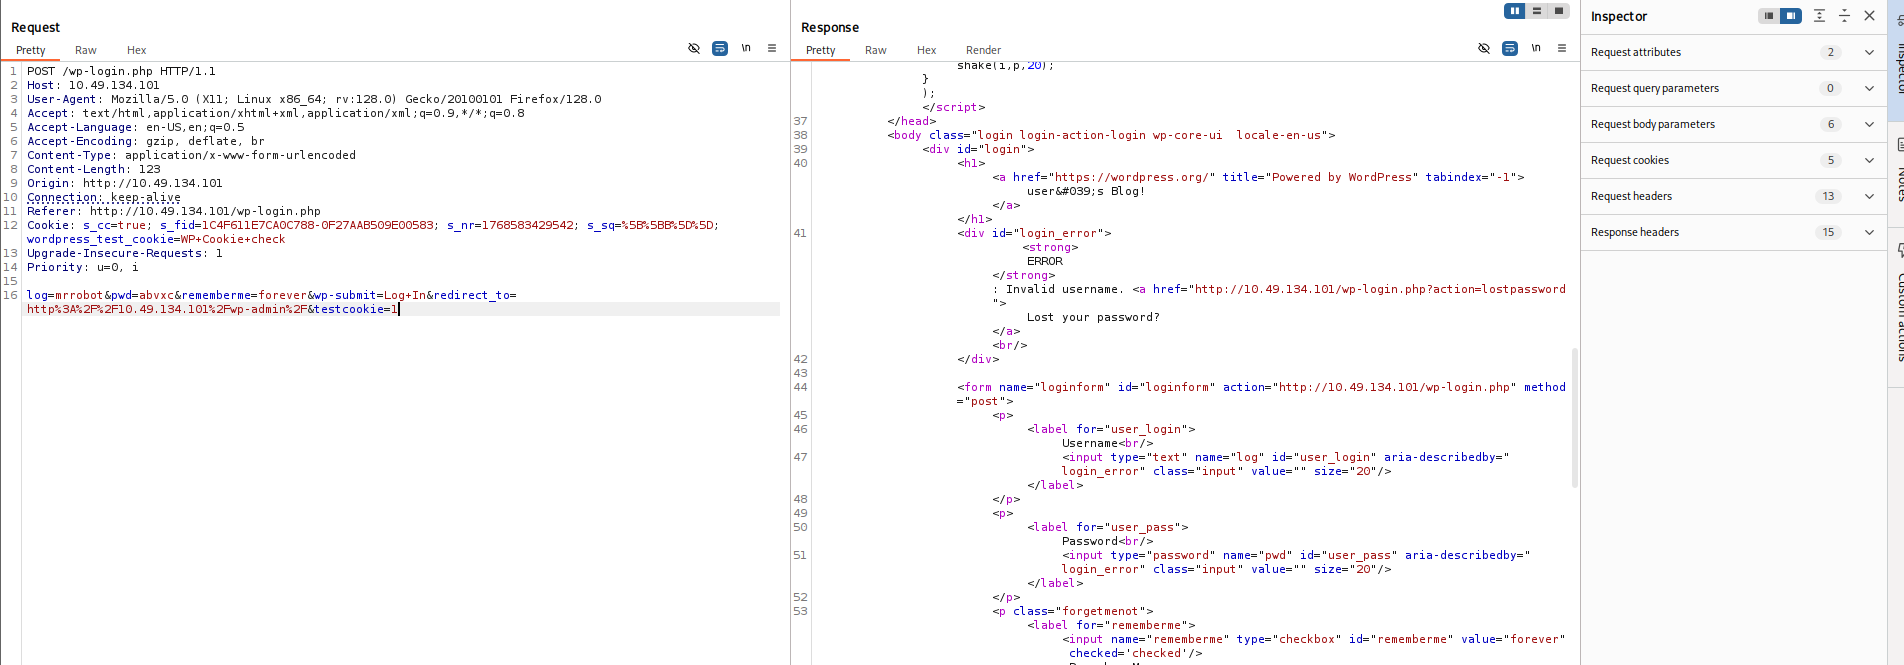Select top/bottom stacked layout icon
Image resolution: width=1904 pixels, height=665 pixels.
click(1537, 11)
